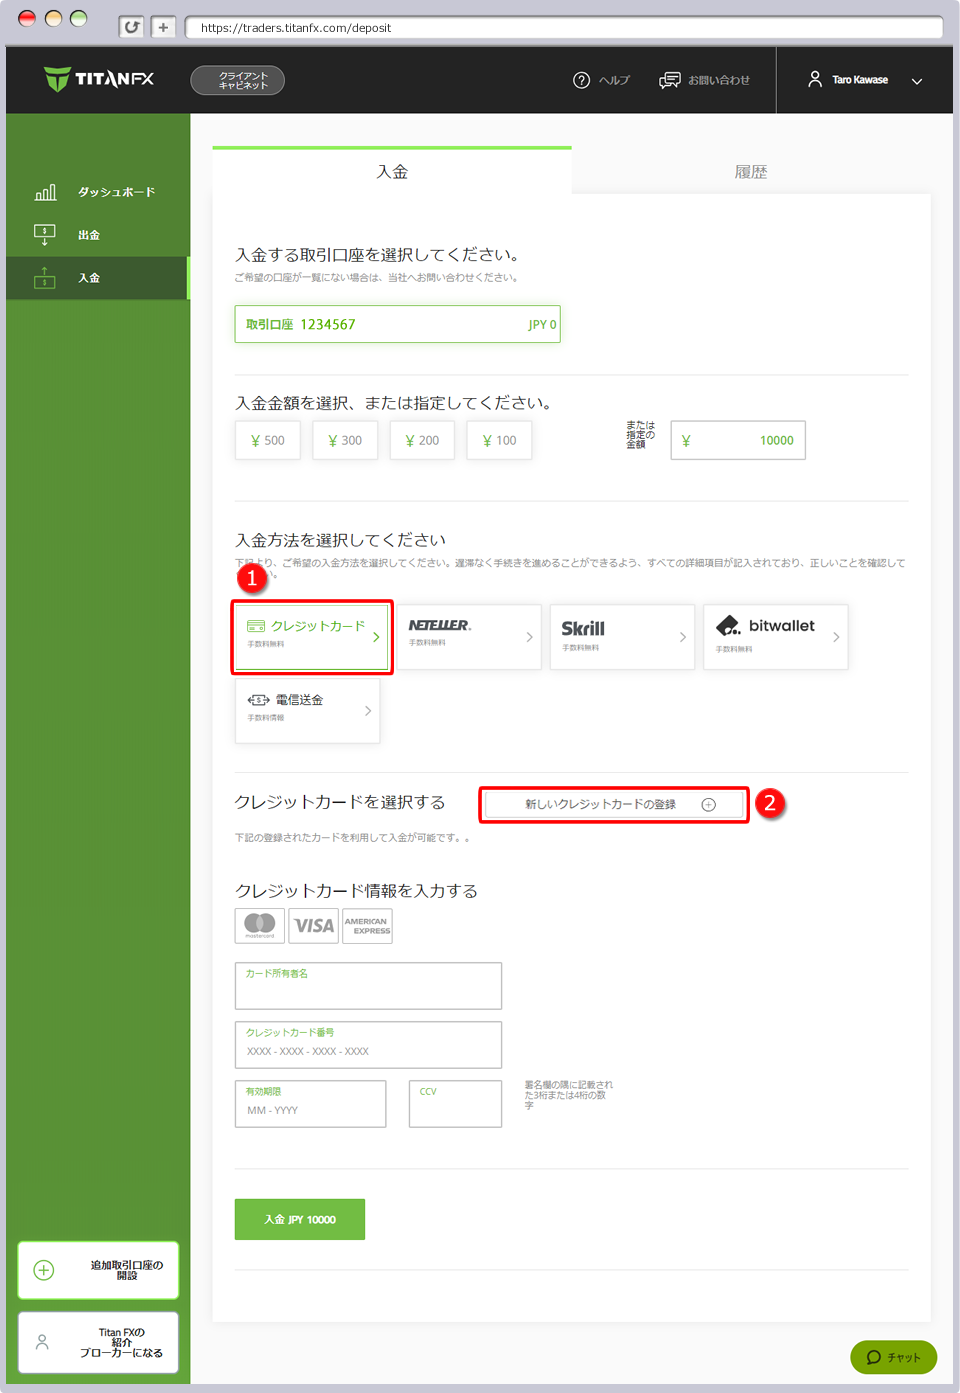This screenshot has width=960, height=1393.
Task: Click the VISA card brand icon
Action: [x=313, y=925]
